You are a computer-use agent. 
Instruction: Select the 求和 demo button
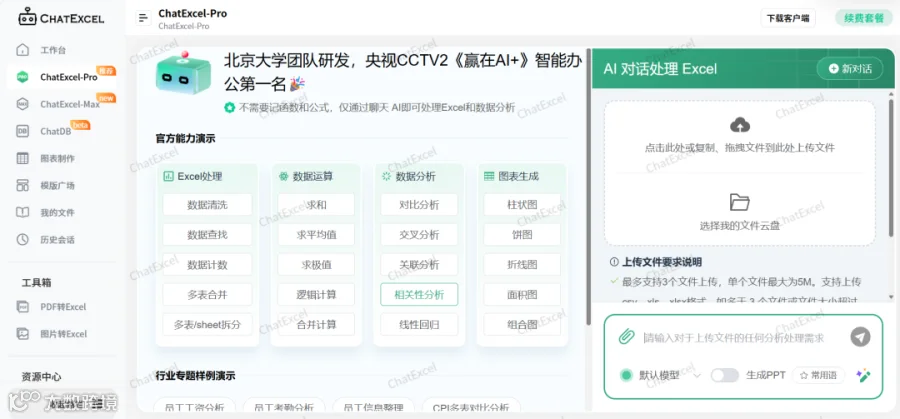pos(316,204)
